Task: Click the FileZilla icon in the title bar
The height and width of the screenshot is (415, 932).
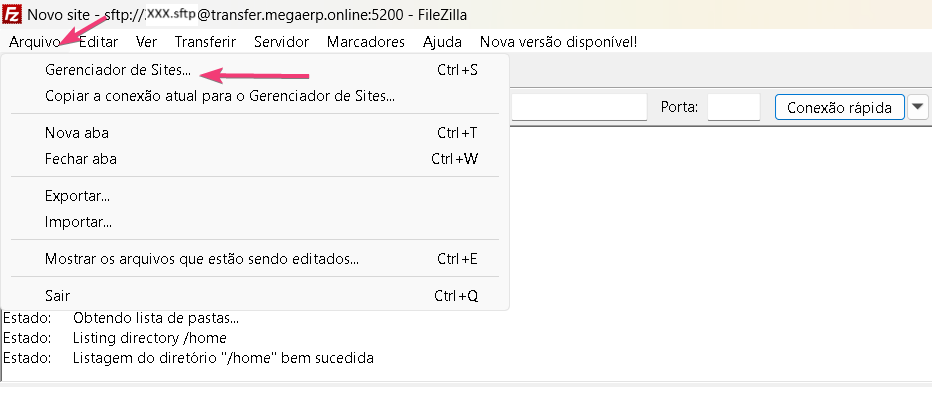Action: (x=12, y=14)
